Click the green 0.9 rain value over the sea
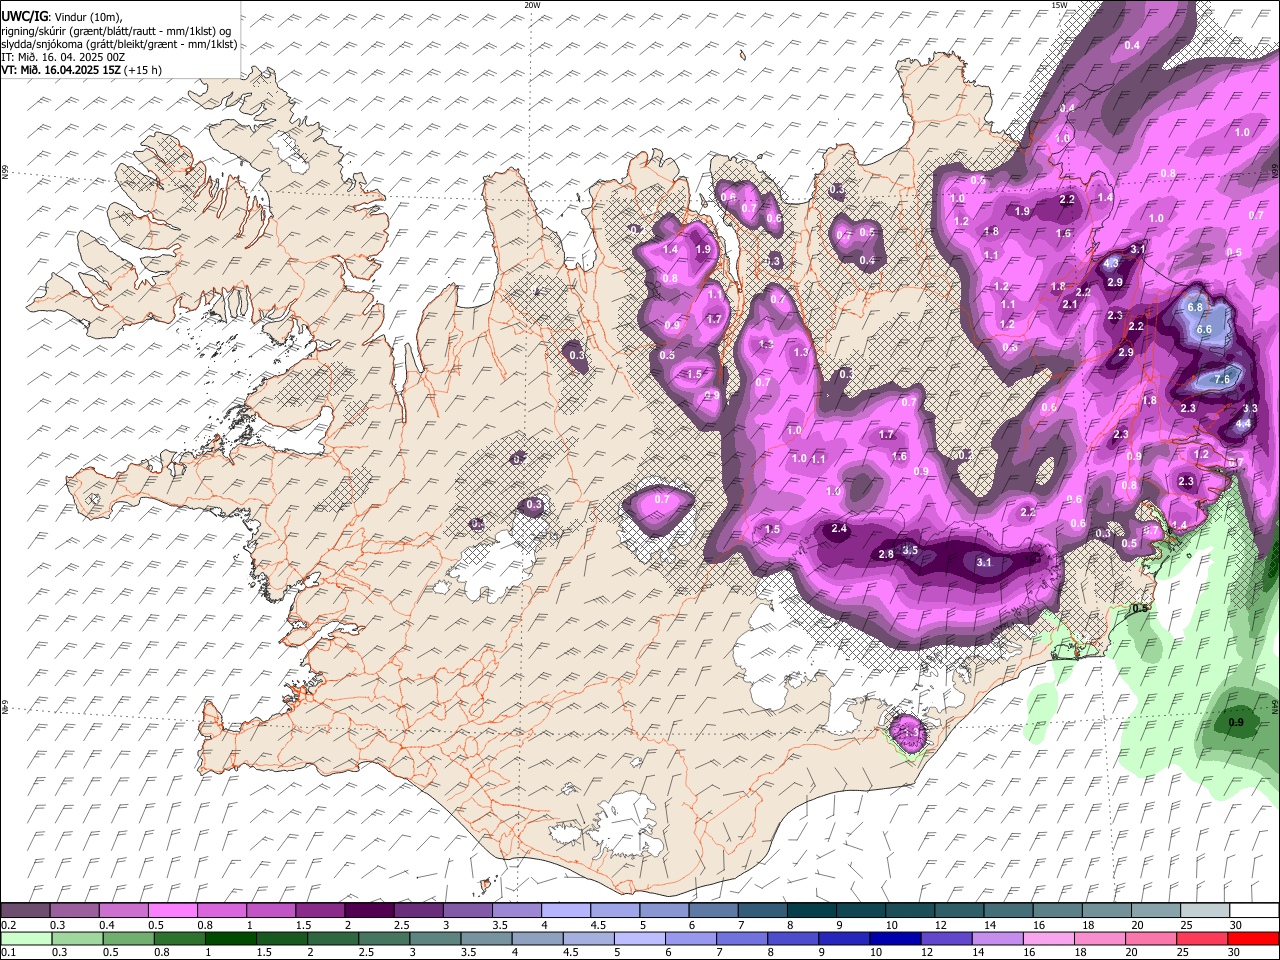Screen dimensions: 1280x960 (x=1236, y=723)
